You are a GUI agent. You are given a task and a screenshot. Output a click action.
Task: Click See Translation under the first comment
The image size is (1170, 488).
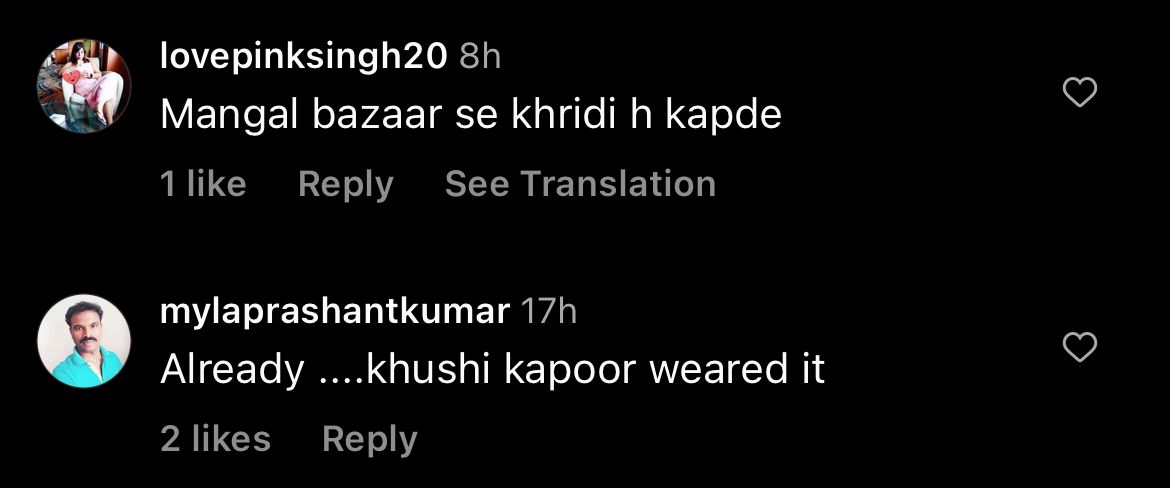pyautogui.click(x=580, y=184)
